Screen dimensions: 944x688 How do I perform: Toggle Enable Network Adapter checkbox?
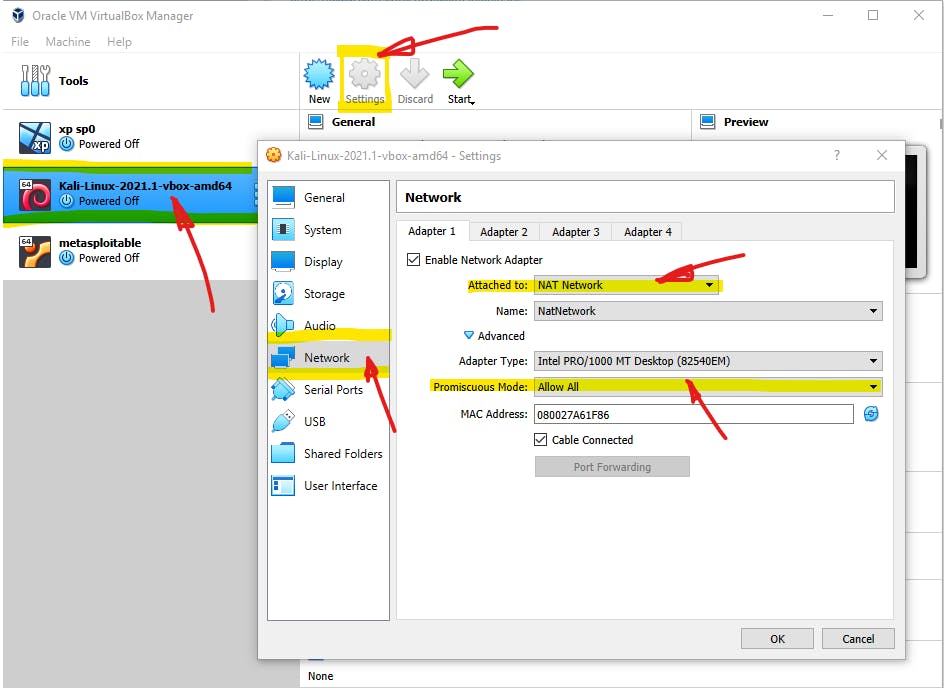tap(414, 259)
